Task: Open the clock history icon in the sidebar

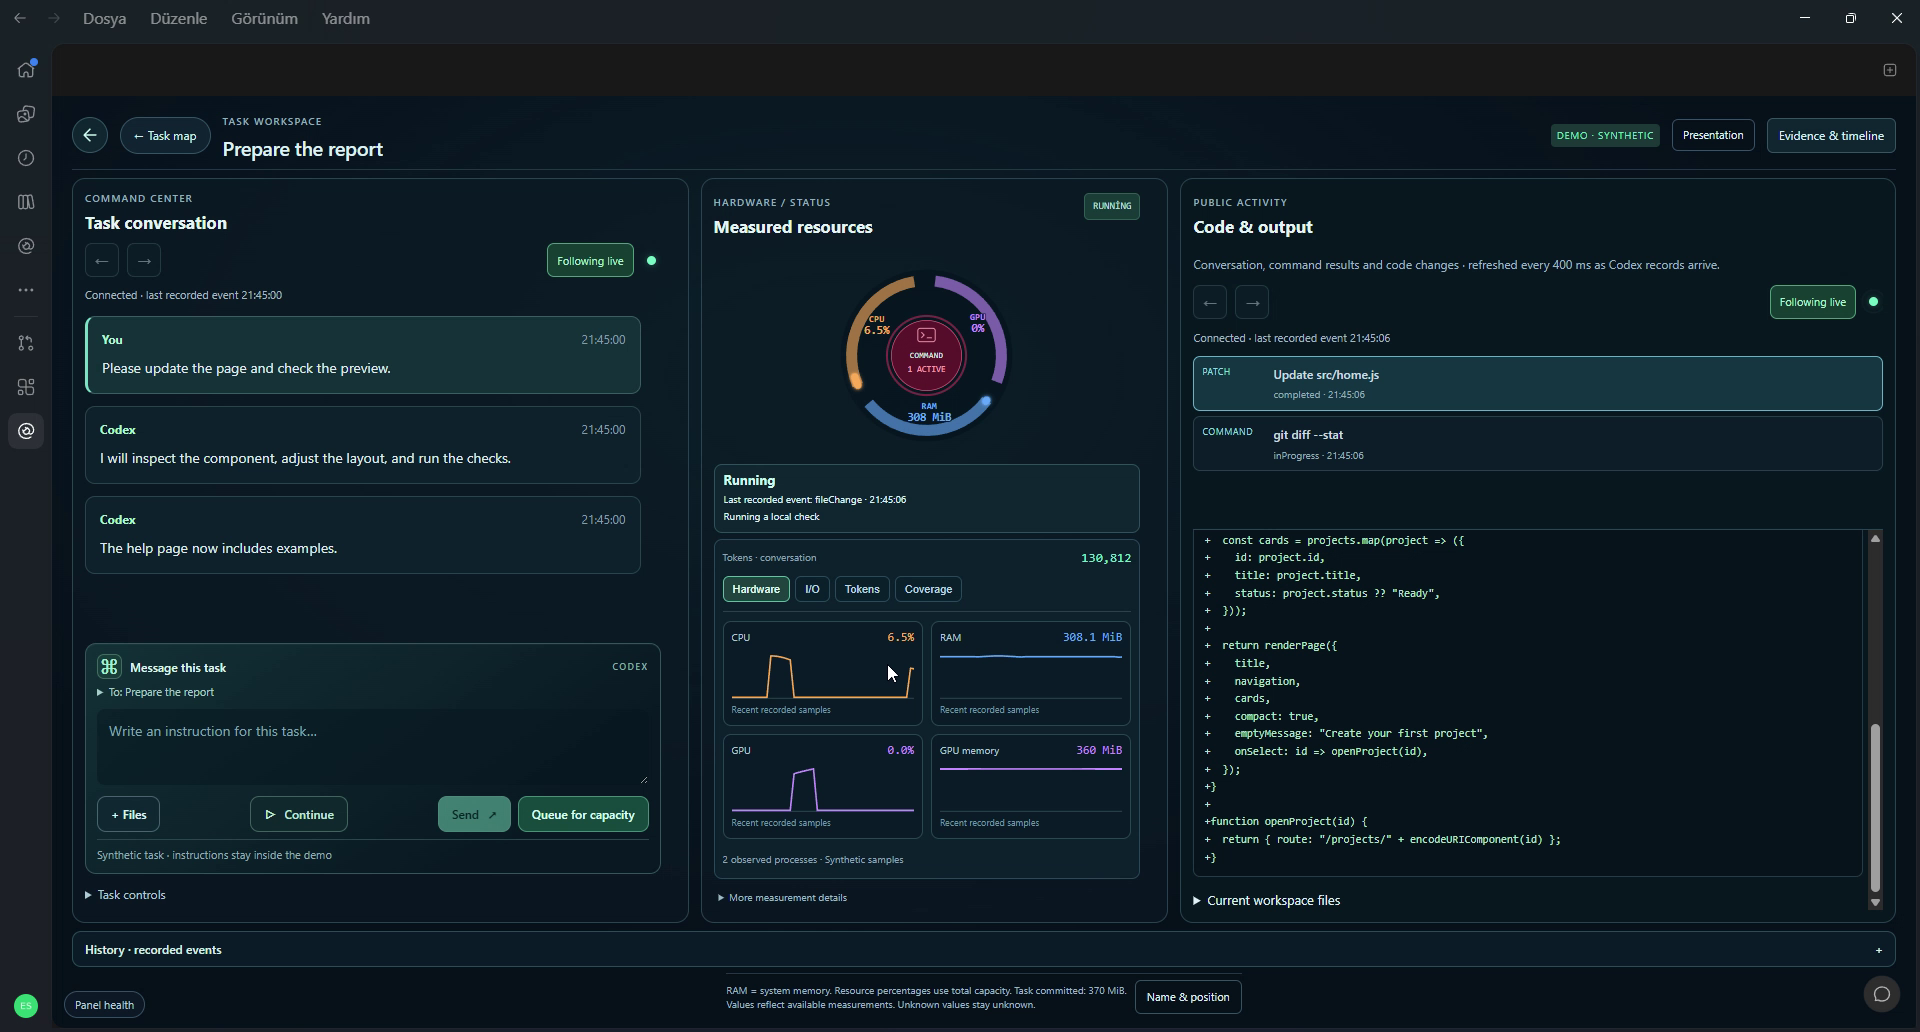Action: tap(26, 158)
